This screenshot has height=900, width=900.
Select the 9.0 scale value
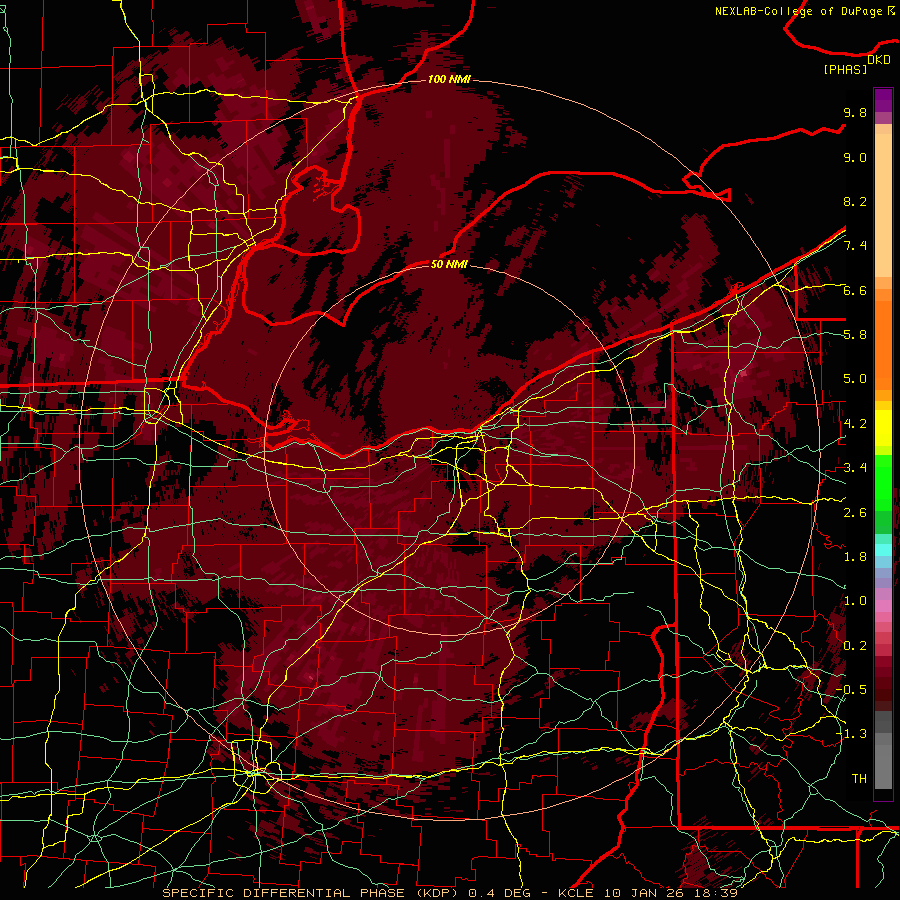tap(855, 157)
